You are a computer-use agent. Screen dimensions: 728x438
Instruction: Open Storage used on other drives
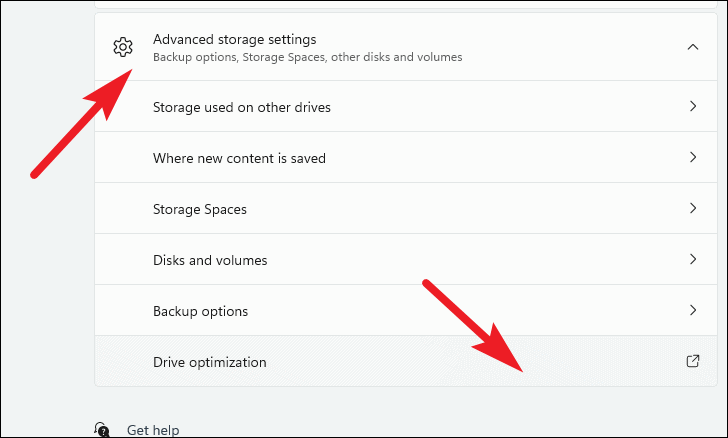406,106
